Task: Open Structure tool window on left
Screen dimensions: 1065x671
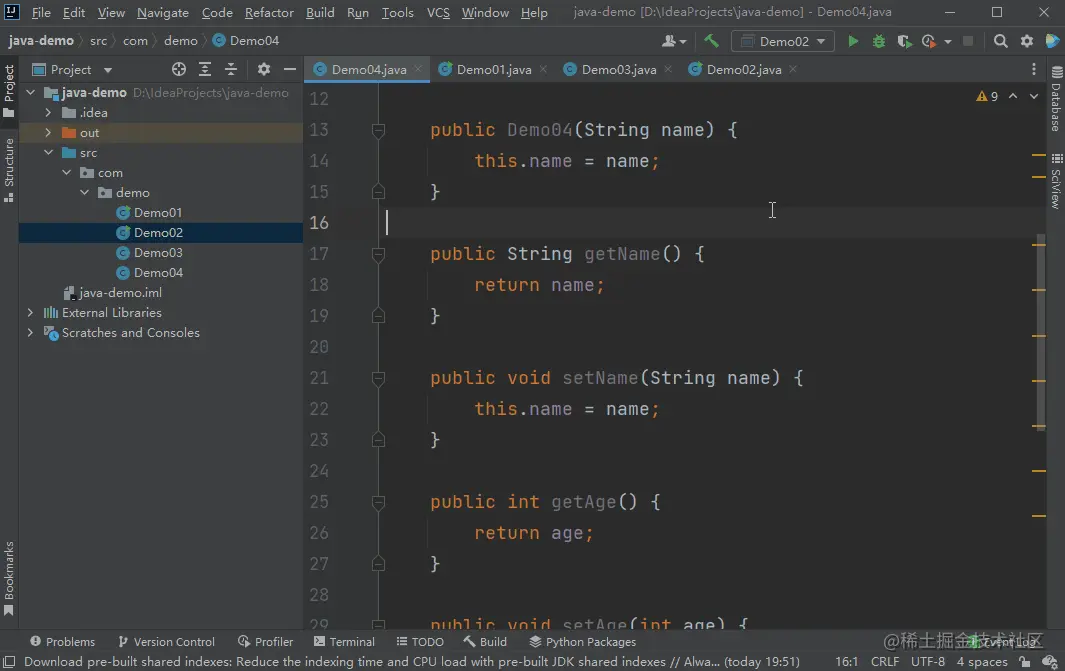Action: click(x=9, y=169)
